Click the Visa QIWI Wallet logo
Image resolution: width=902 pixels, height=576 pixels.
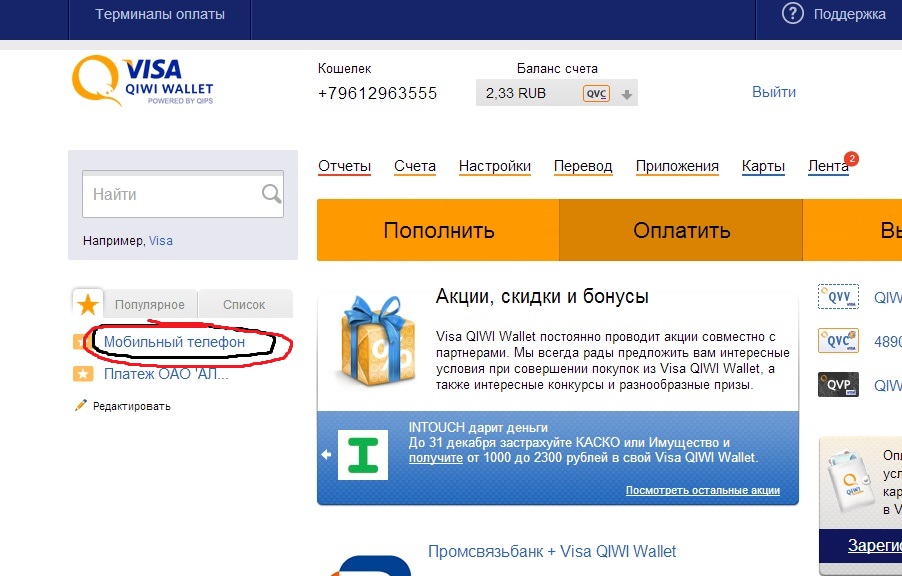(x=143, y=81)
